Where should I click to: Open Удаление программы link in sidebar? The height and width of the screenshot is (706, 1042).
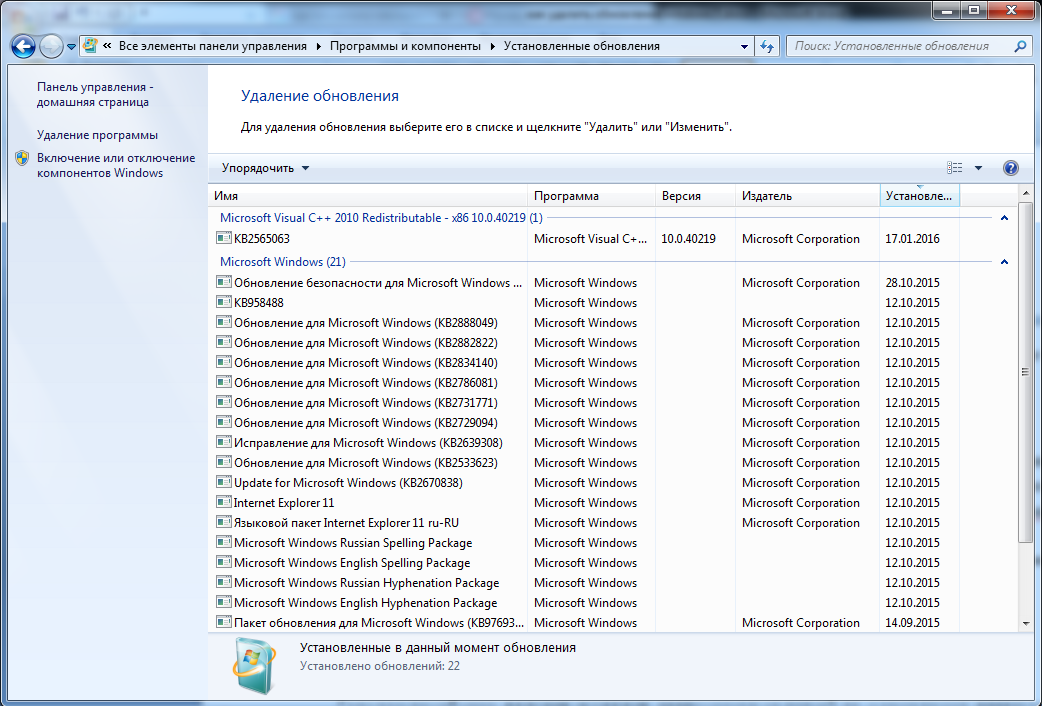point(97,135)
